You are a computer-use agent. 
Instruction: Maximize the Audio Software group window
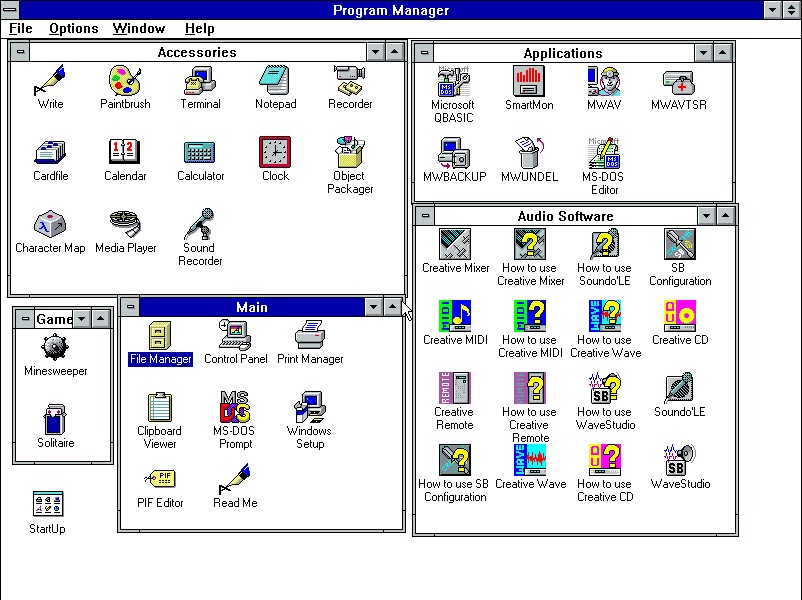tap(726, 216)
